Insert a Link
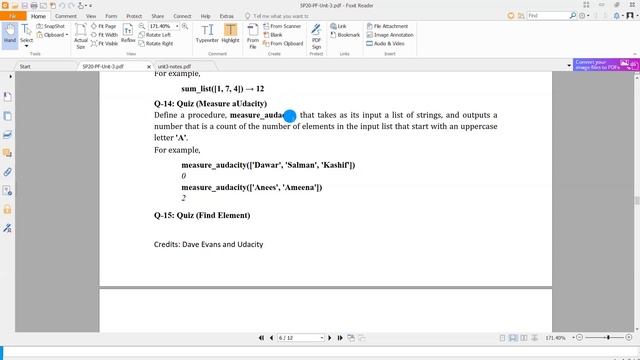This screenshot has width=640, height=360. (x=338, y=26)
